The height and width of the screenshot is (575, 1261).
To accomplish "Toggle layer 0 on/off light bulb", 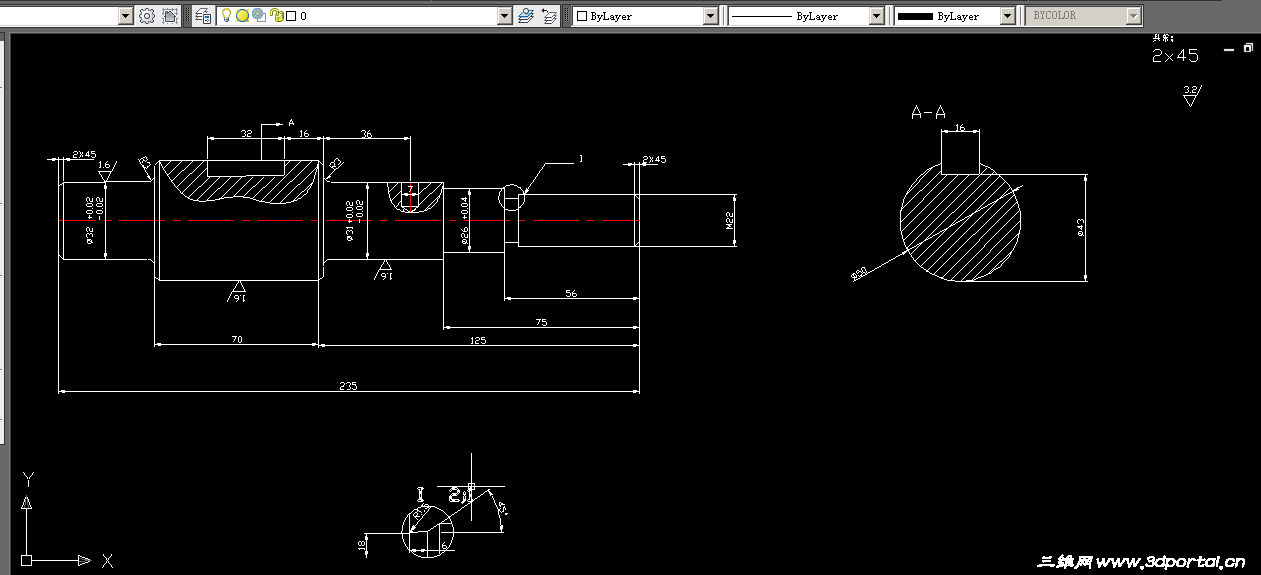I will pyautogui.click(x=226, y=16).
